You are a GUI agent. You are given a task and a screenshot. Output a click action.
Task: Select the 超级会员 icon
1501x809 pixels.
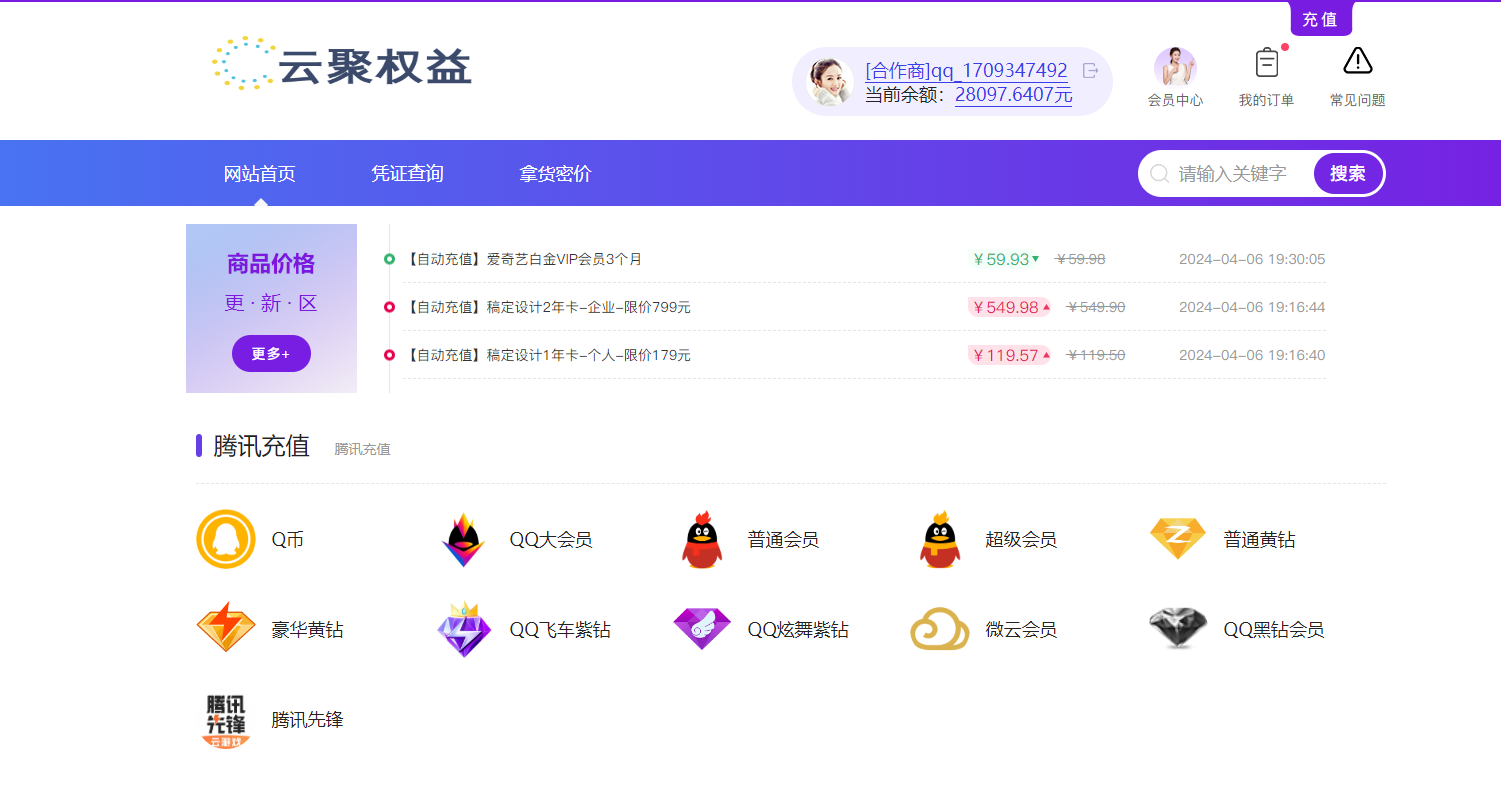tap(939, 538)
